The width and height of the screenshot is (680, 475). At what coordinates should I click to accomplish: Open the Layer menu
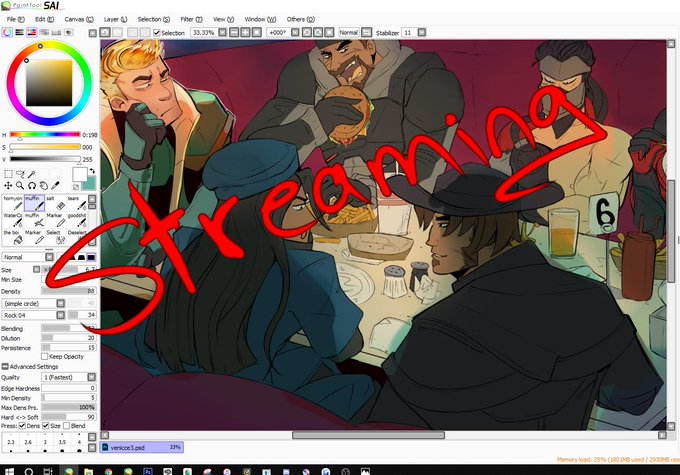(115, 20)
